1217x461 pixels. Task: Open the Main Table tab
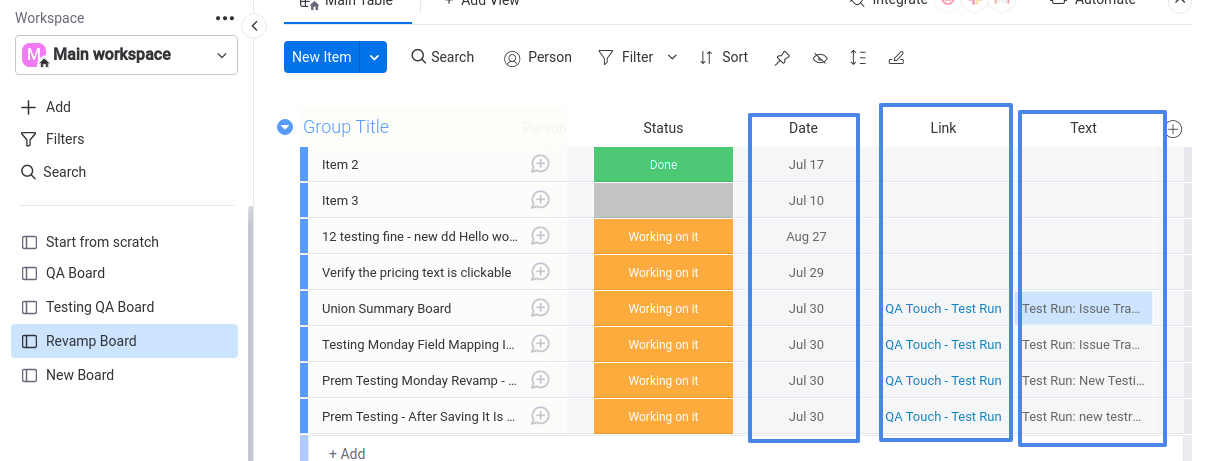[x=347, y=4]
